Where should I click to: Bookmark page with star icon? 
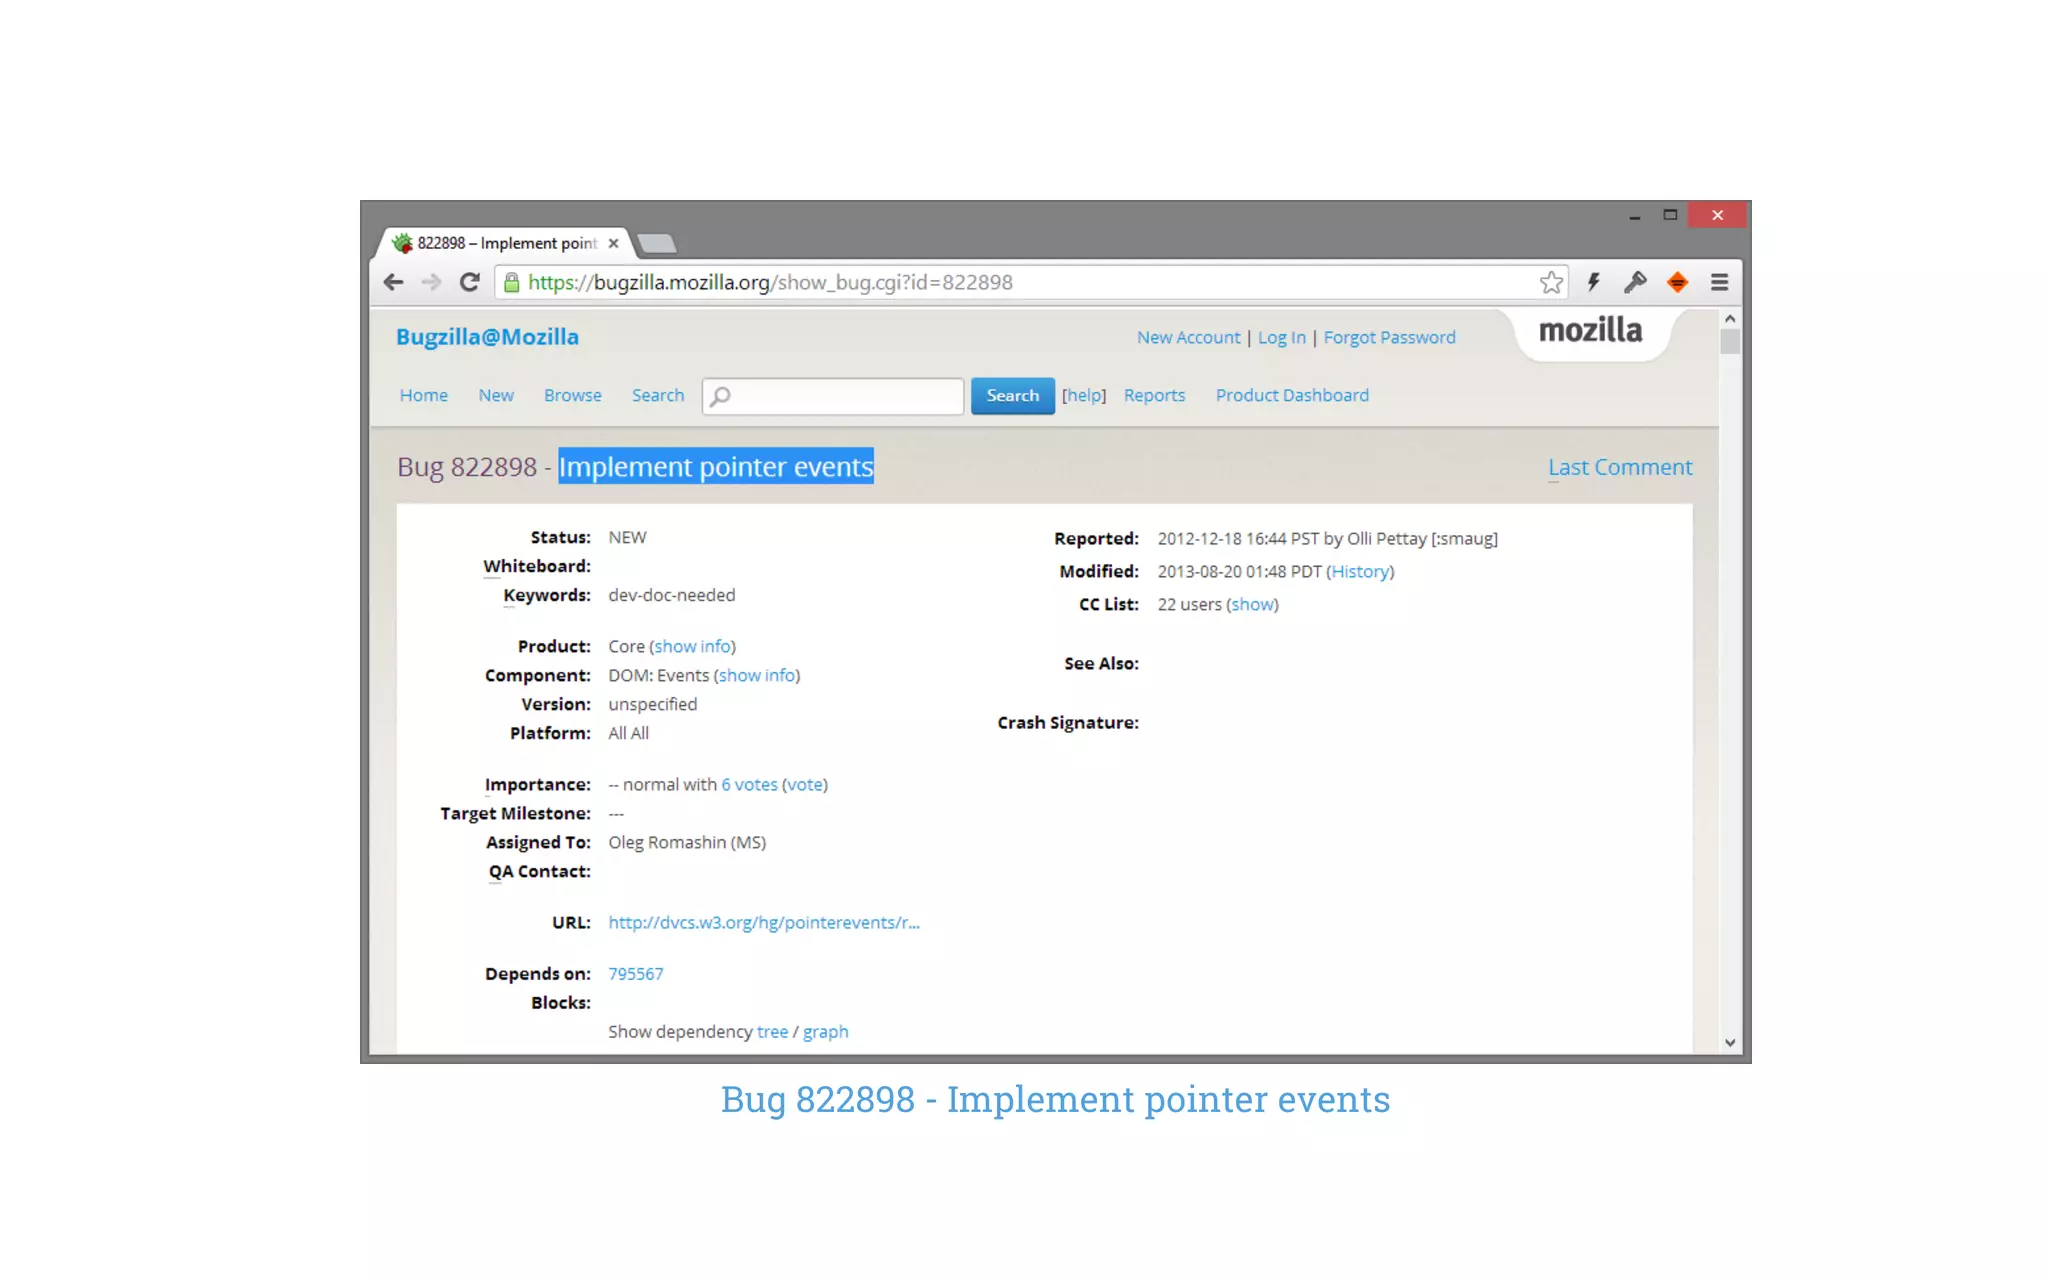tap(1551, 282)
